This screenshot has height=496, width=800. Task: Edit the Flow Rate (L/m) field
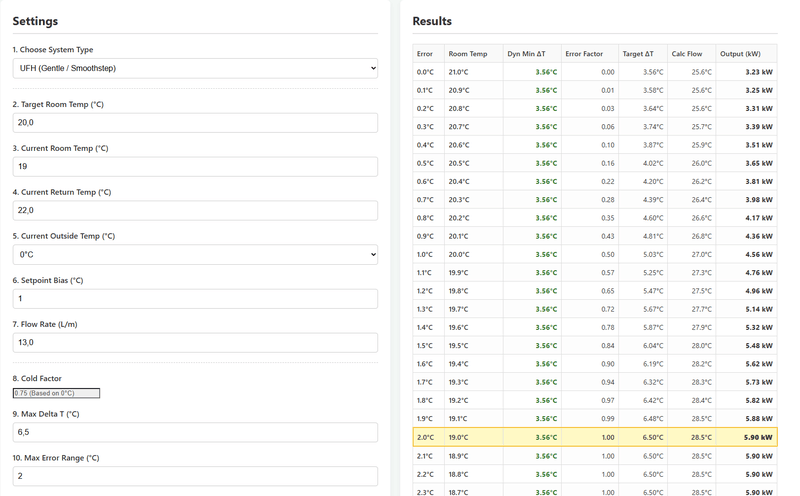pos(195,342)
